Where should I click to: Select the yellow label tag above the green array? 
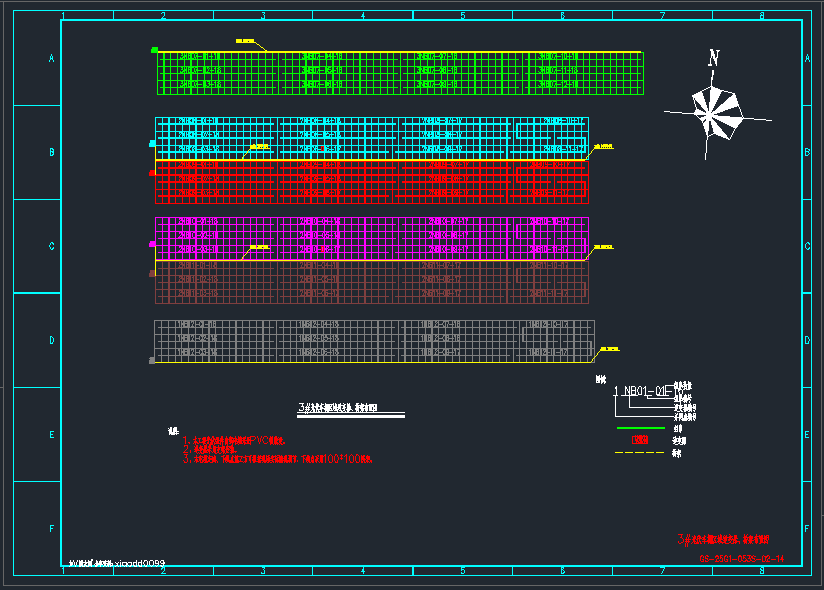(245, 41)
